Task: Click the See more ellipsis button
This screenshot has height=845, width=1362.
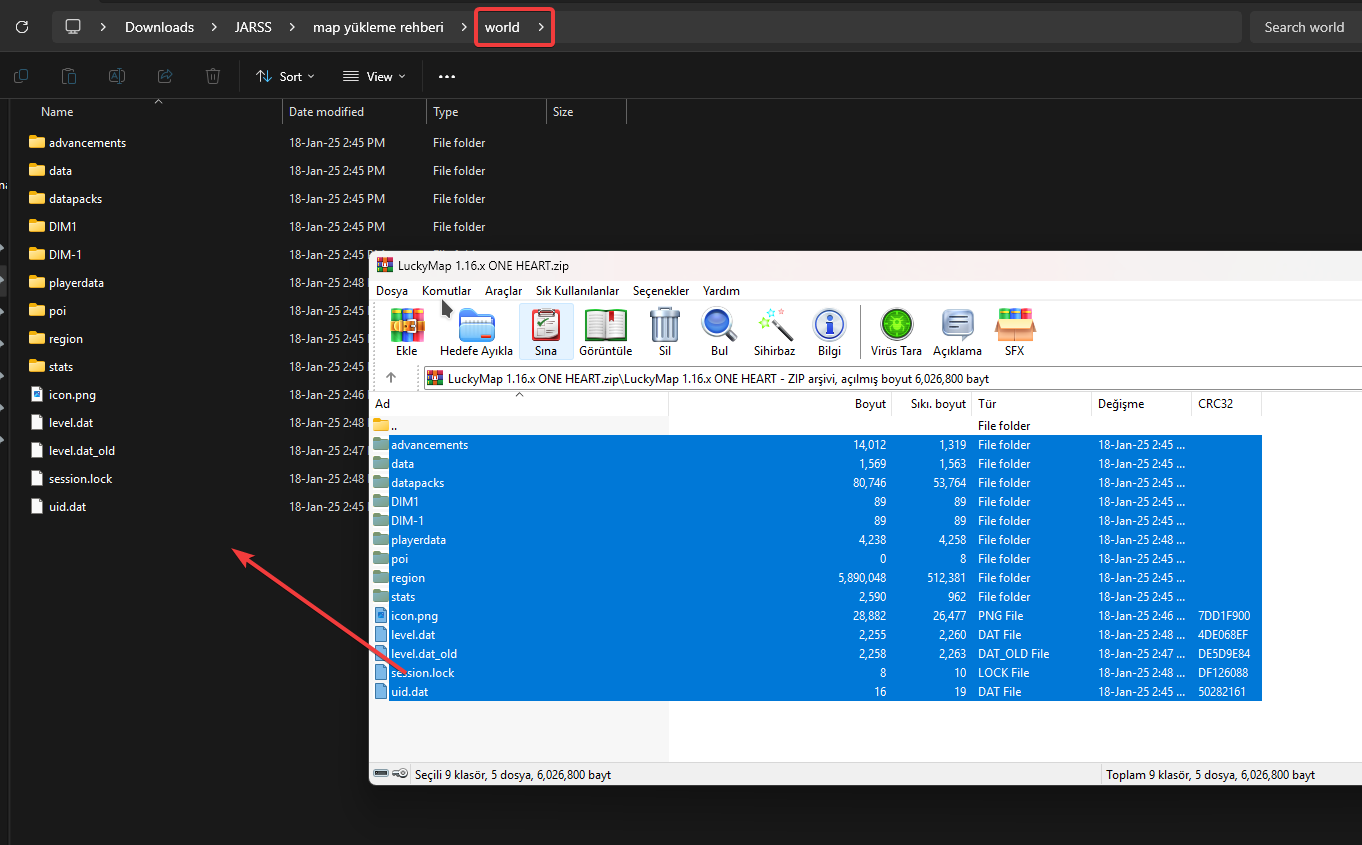Action: 447,76
